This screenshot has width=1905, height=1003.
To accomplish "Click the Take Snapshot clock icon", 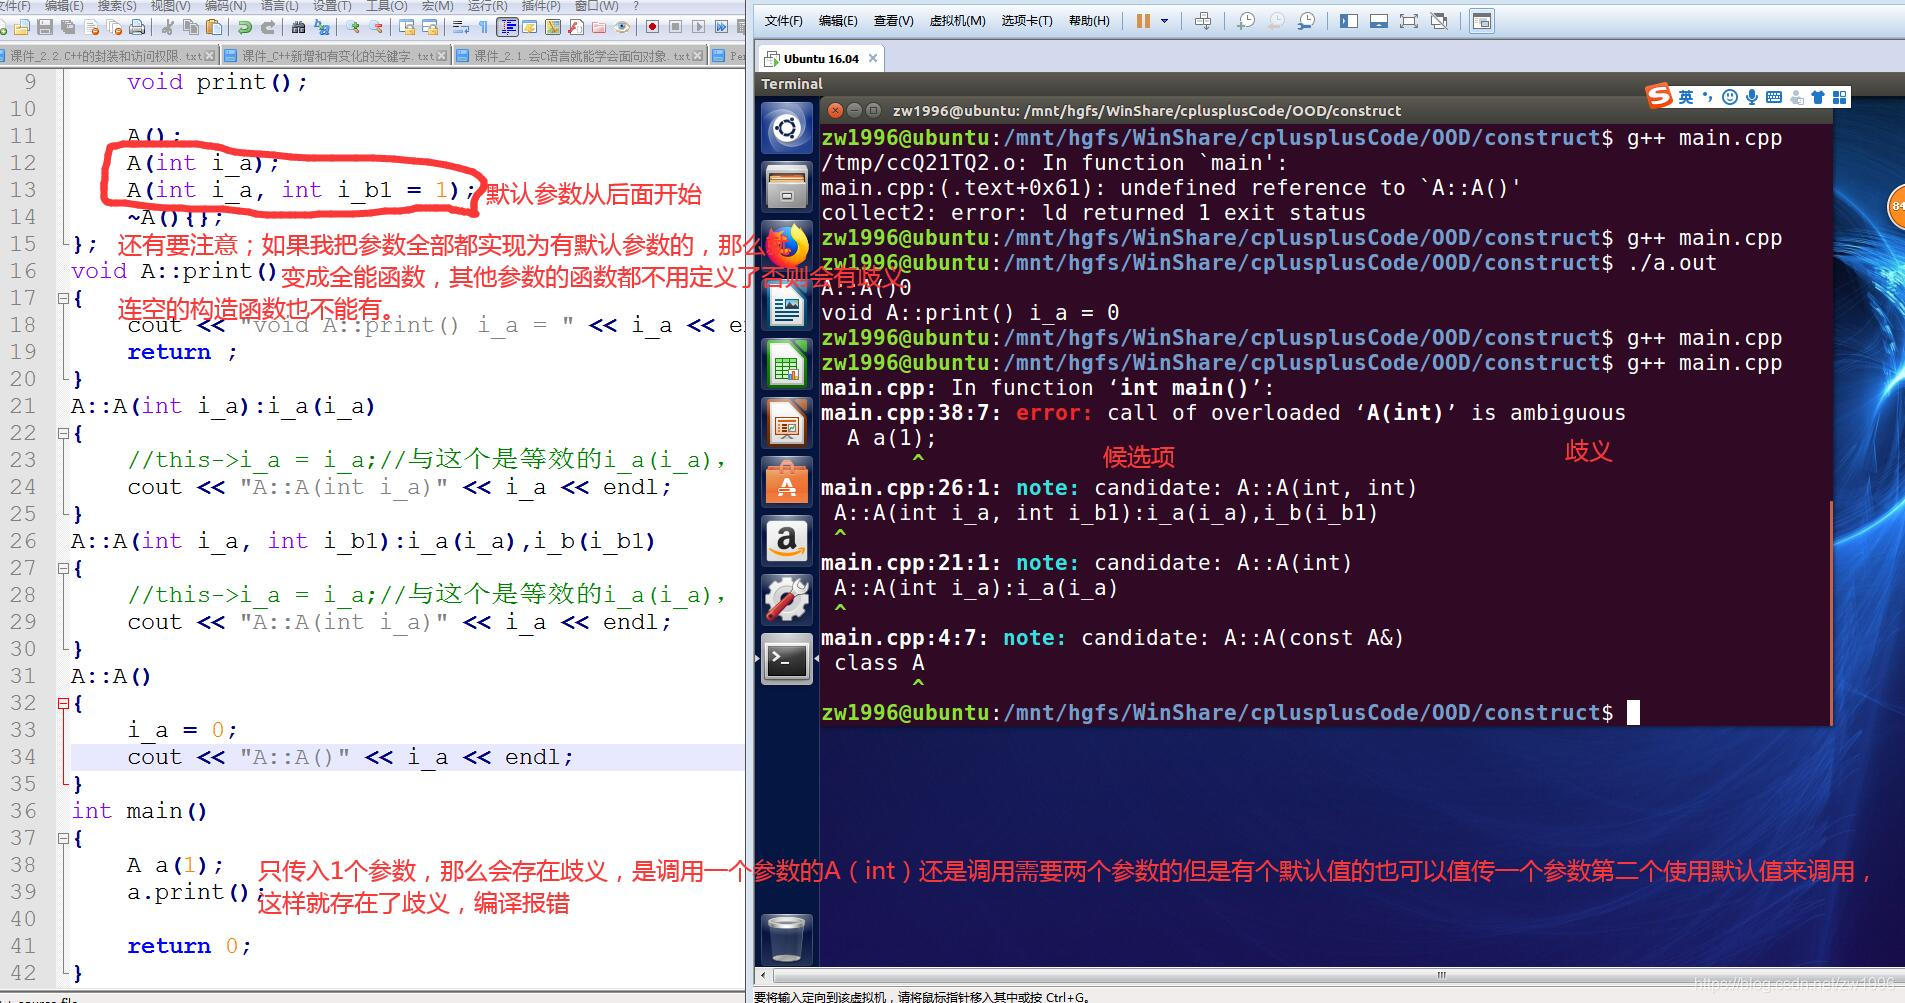I will coord(1245,20).
